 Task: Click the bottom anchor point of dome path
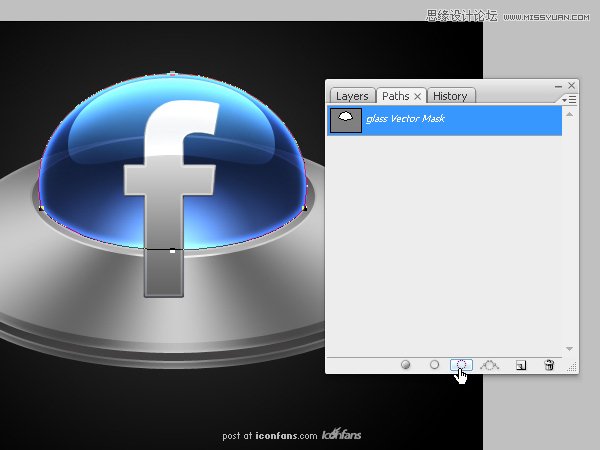pyautogui.click(x=173, y=250)
